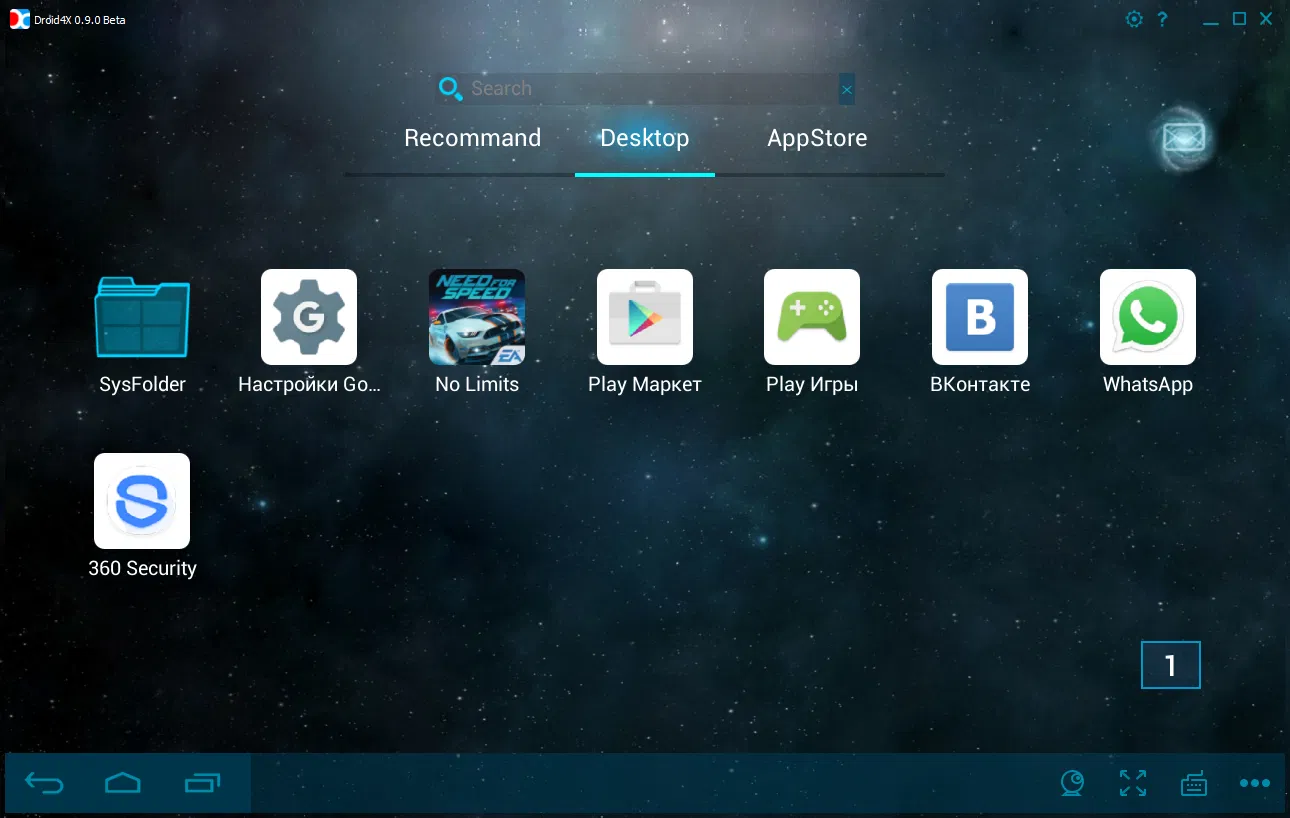Select the Desktop tab
This screenshot has height=818, width=1290.
point(645,138)
